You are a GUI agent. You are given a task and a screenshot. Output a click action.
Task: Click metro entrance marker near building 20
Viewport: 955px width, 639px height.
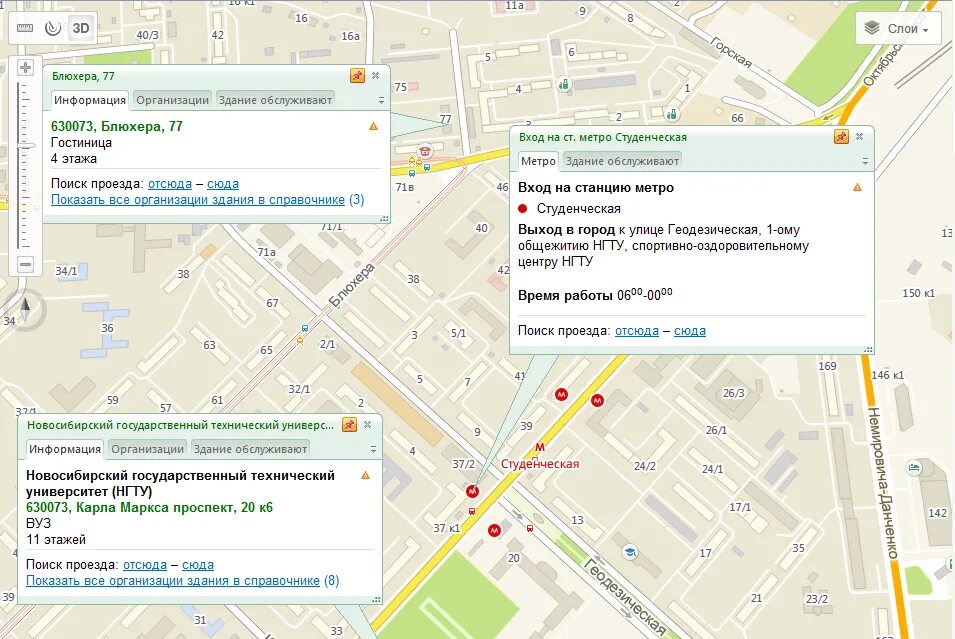point(495,531)
